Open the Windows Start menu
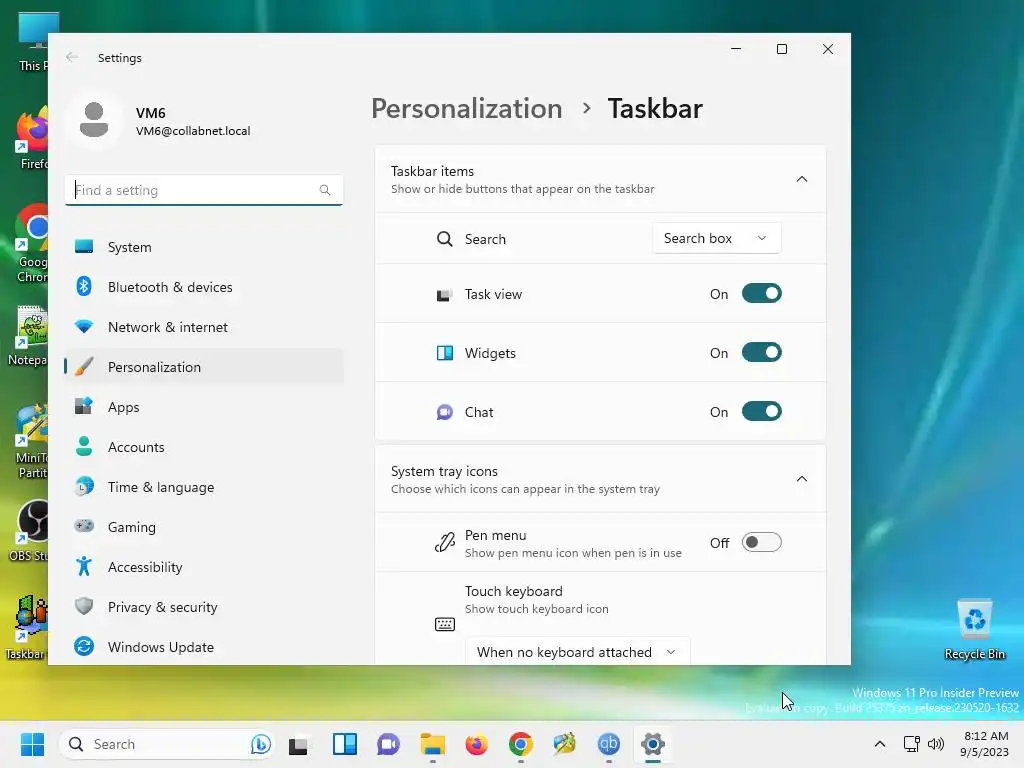This screenshot has height=768, width=1024. tap(32, 744)
